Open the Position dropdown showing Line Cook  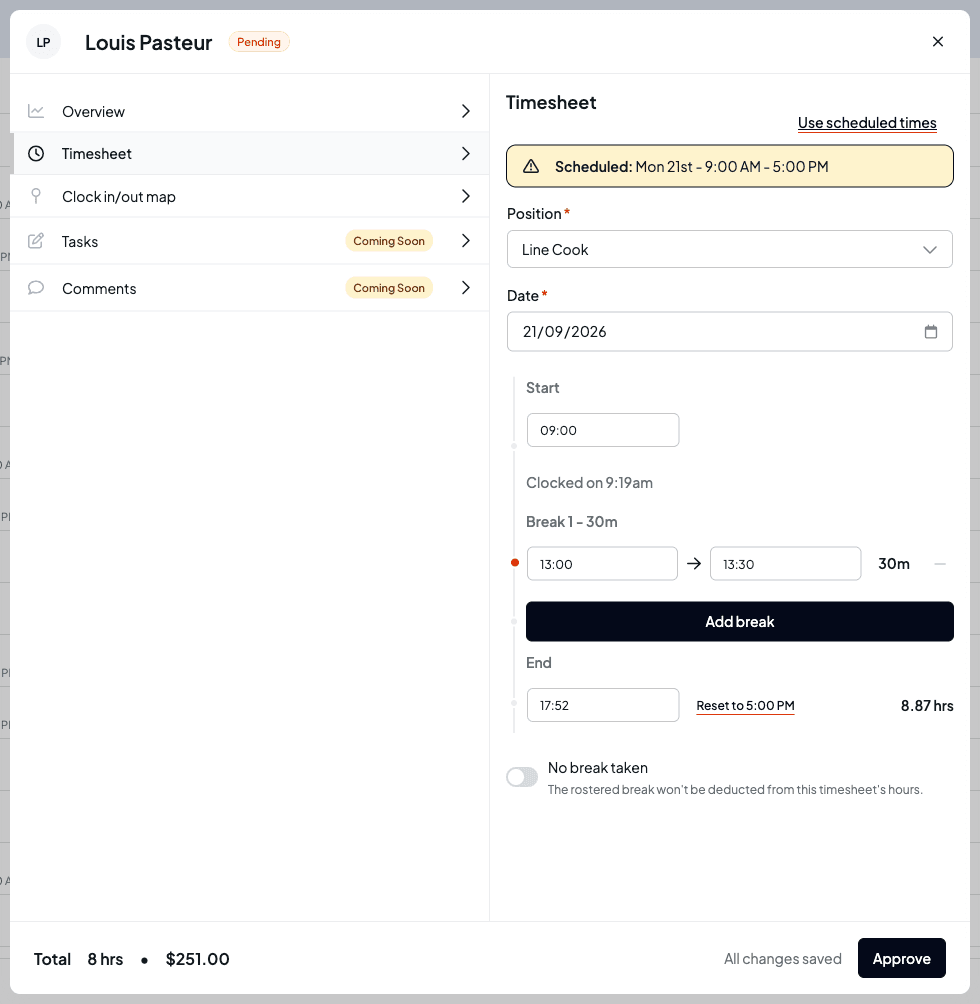[730, 249]
